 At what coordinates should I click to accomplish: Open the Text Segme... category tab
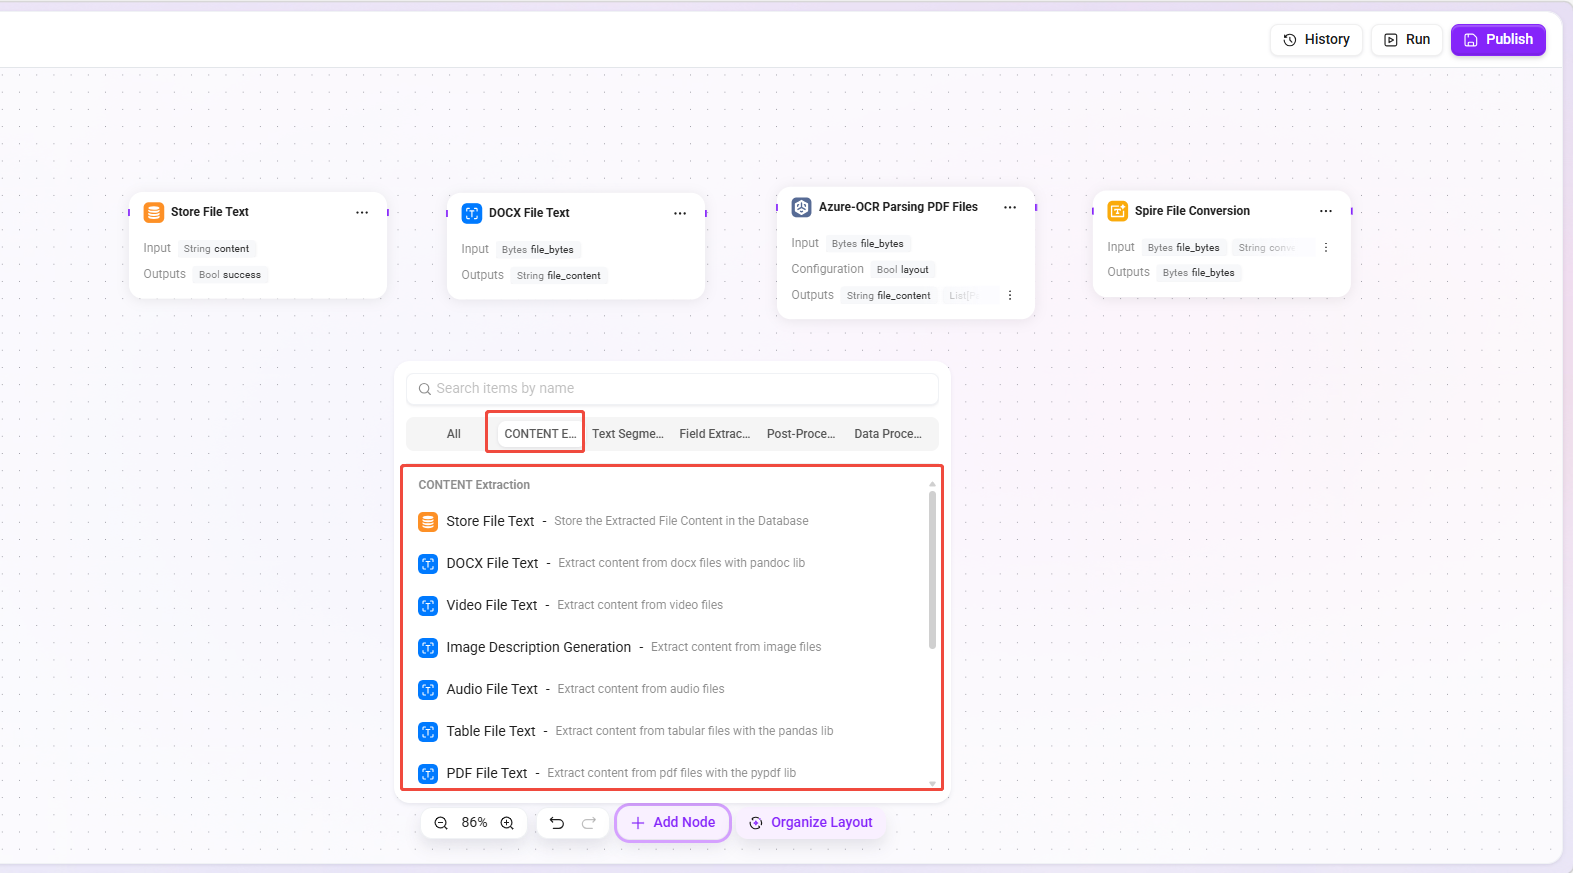(628, 434)
